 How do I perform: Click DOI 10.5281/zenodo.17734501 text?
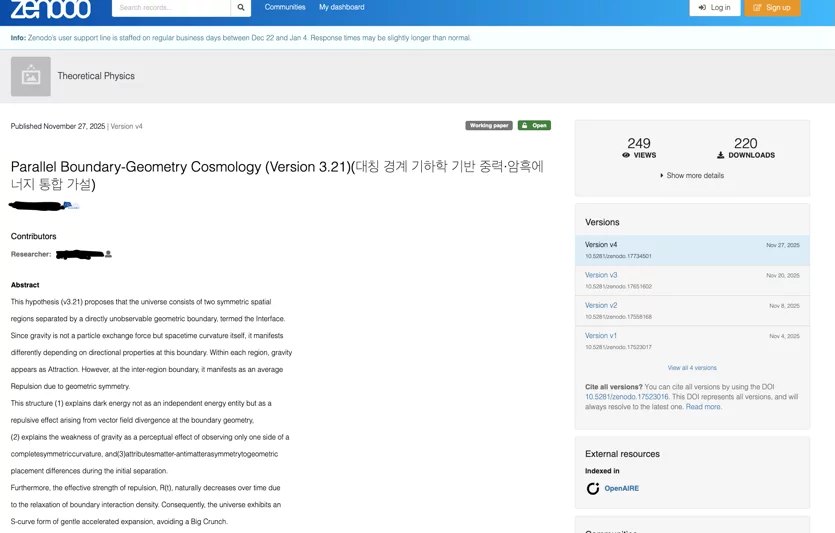pos(618,256)
